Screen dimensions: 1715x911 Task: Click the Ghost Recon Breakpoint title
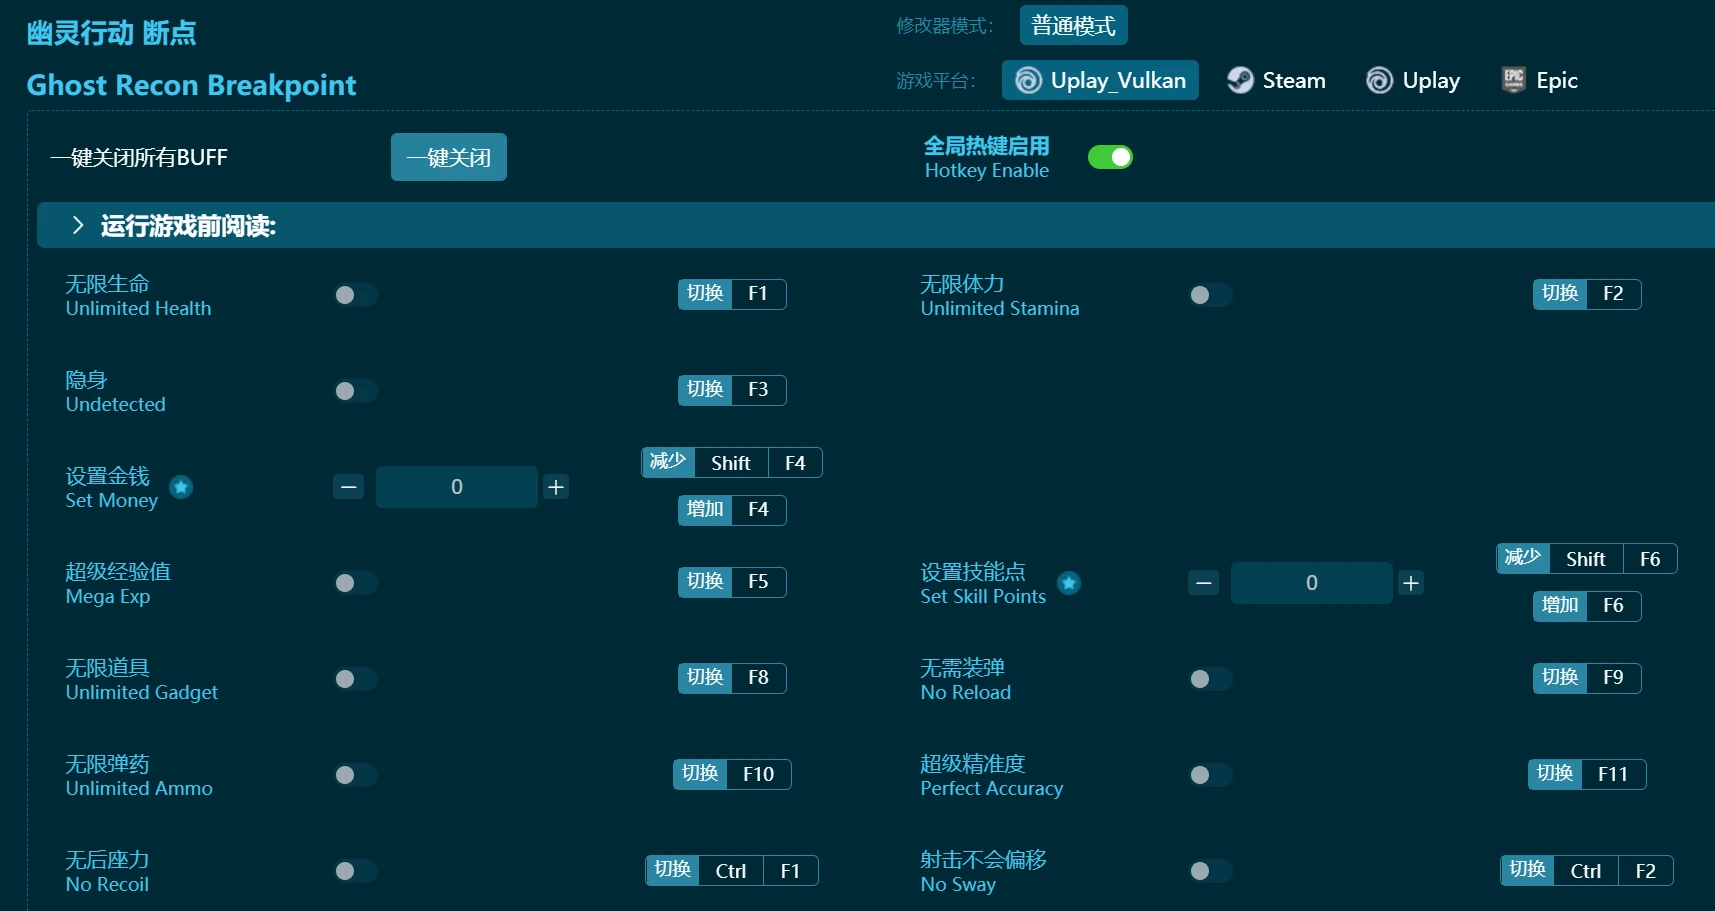point(191,85)
